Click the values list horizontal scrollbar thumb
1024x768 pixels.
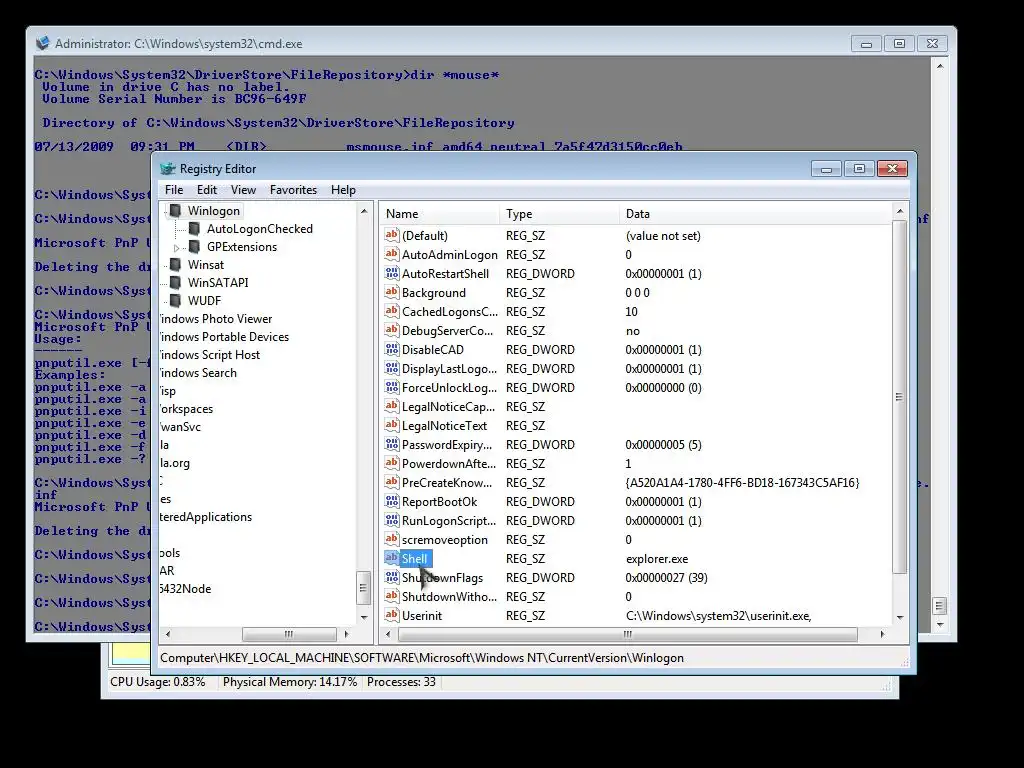628,634
